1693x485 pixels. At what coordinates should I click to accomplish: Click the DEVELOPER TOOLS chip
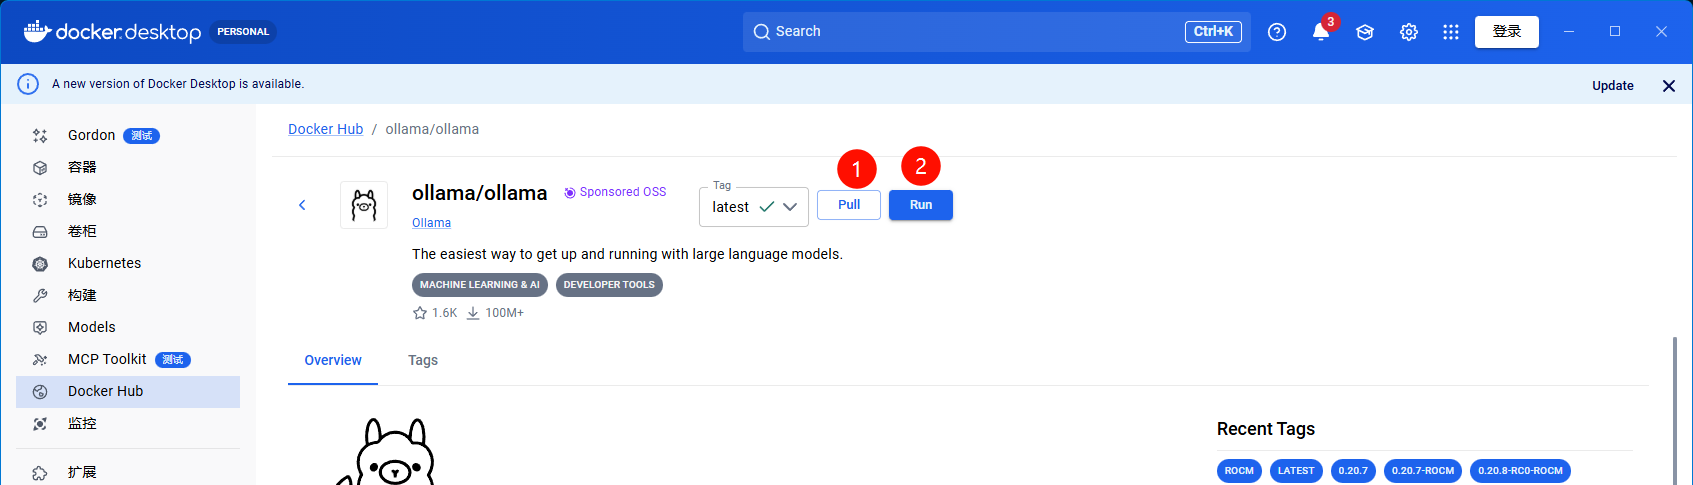(609, 285)
